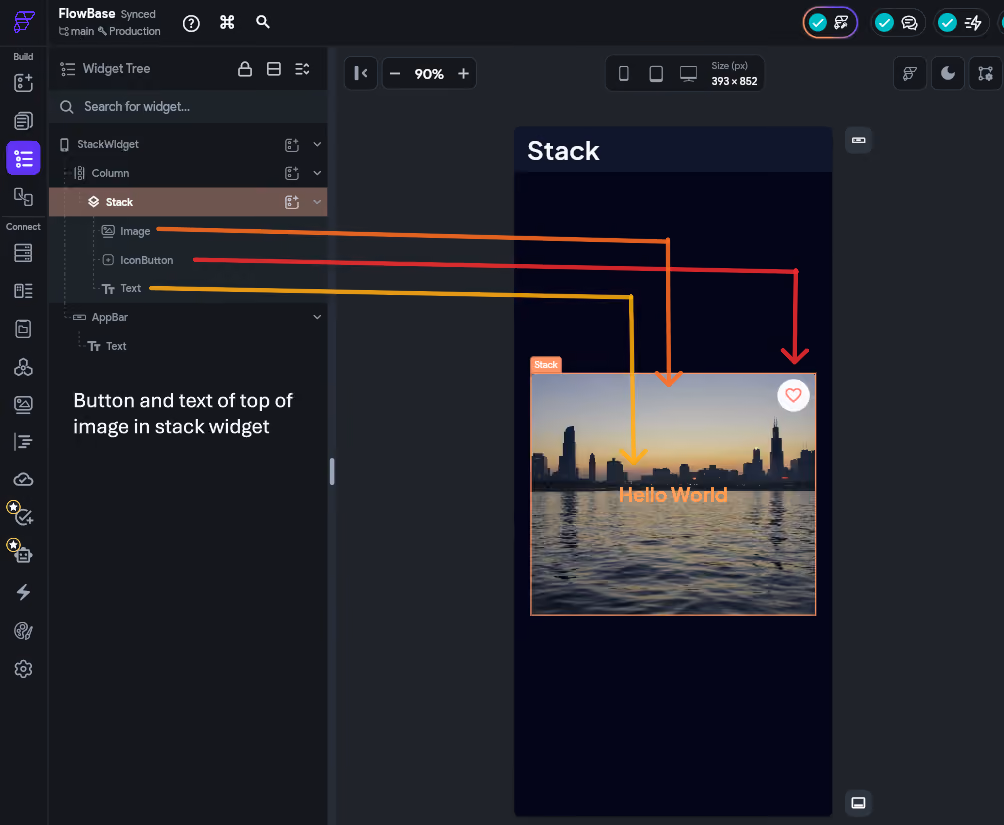Click the search magnifier in top bar
Viewport: 1004px width, 825px height.
[x=263, y=22]
